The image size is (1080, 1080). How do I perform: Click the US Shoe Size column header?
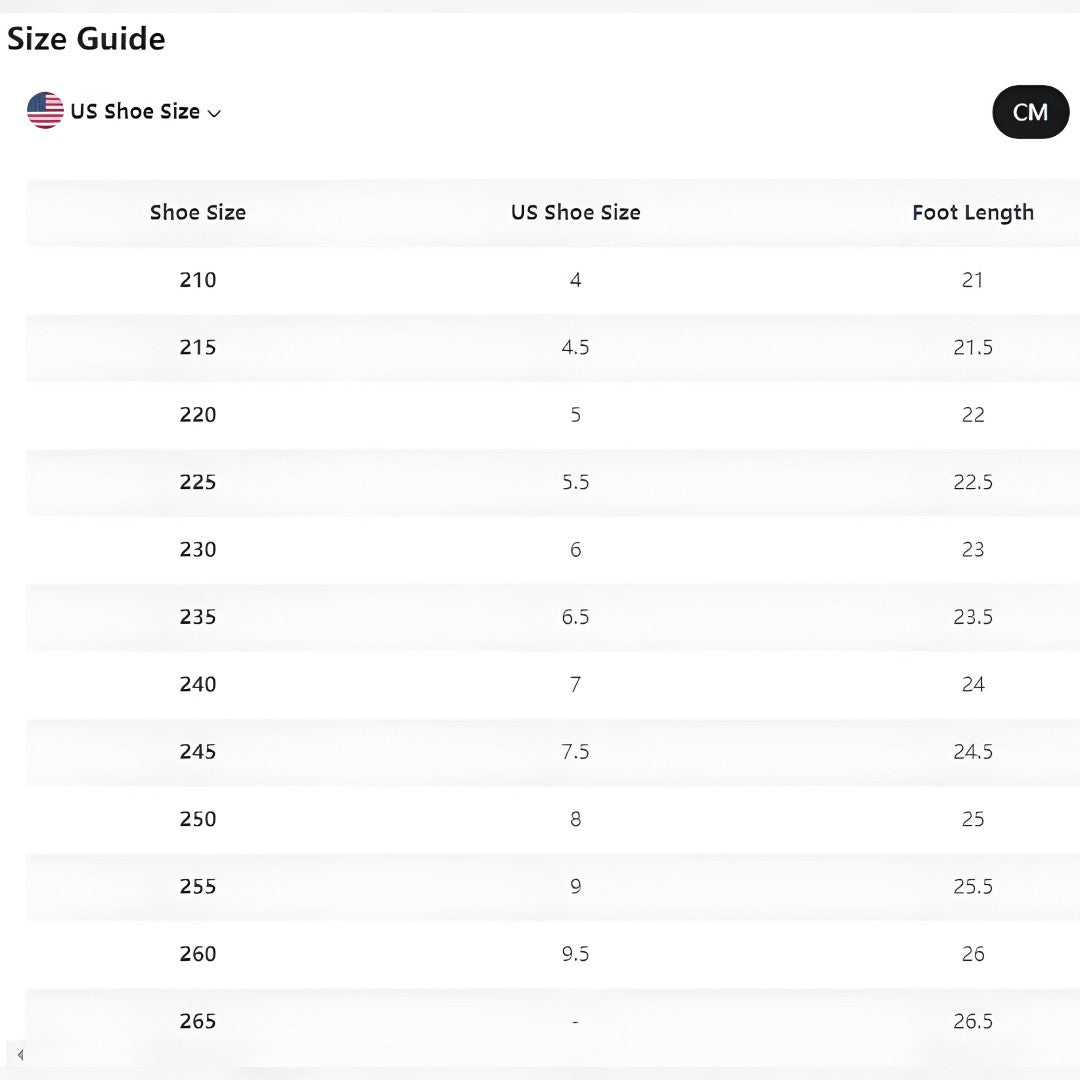(575, 213)
